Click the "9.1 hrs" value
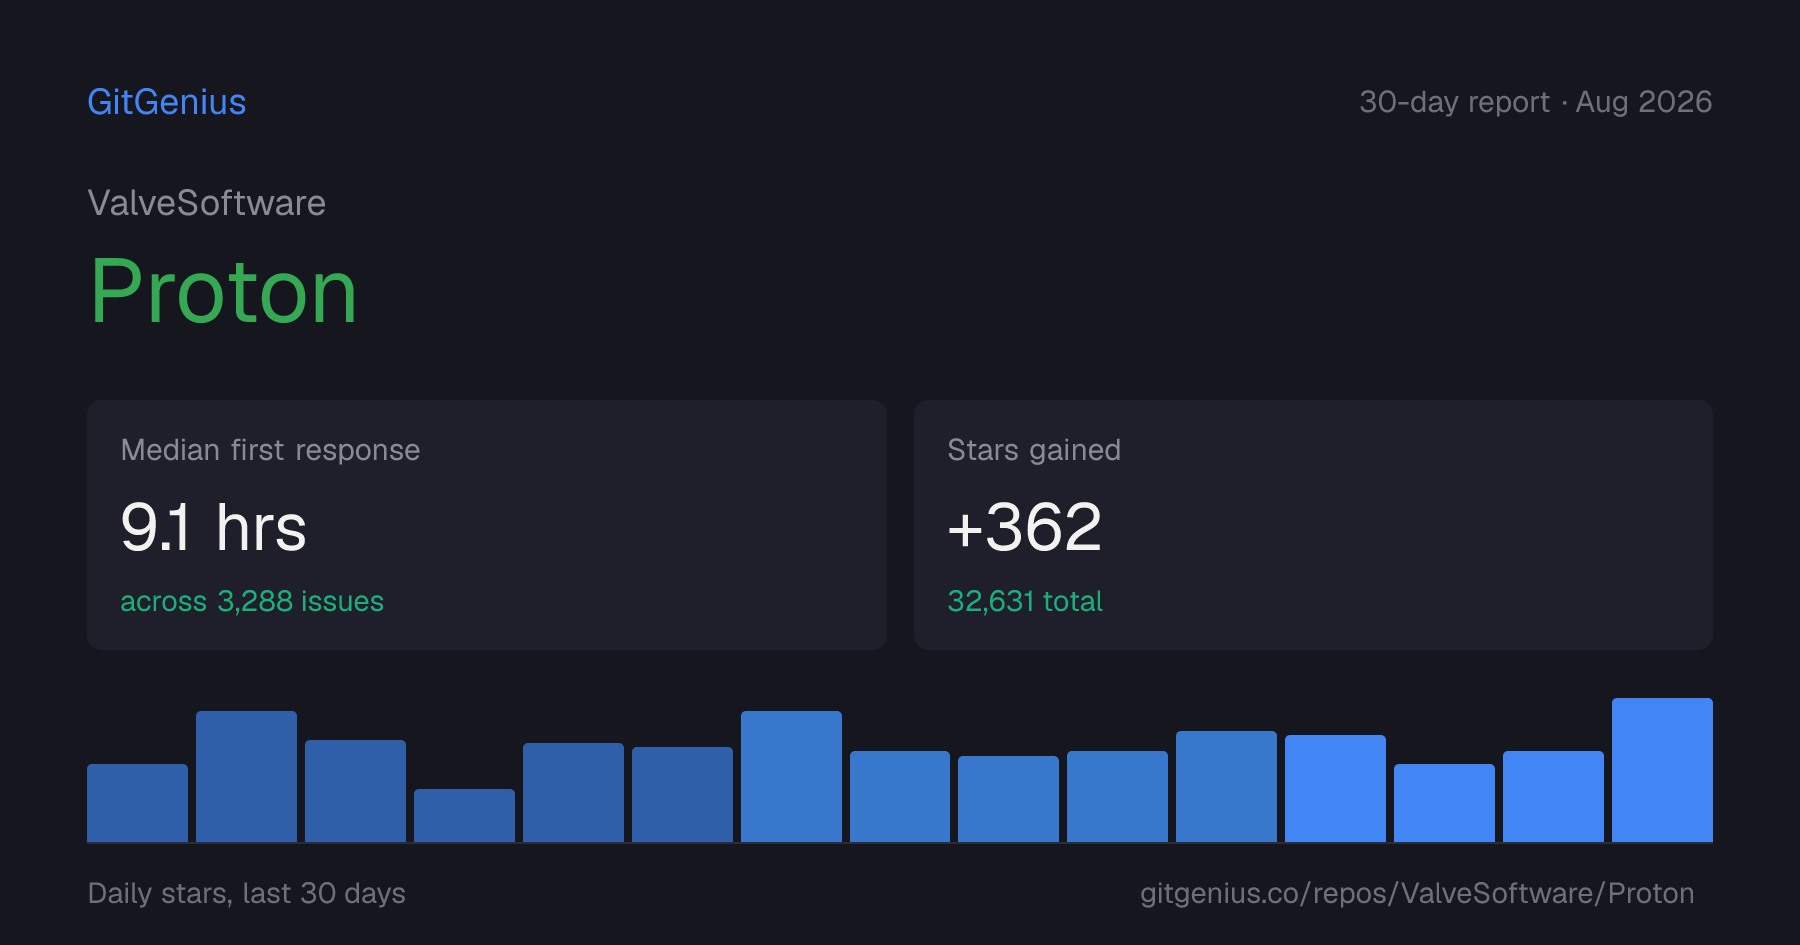 pyautogui.click(x=213, y=528)
